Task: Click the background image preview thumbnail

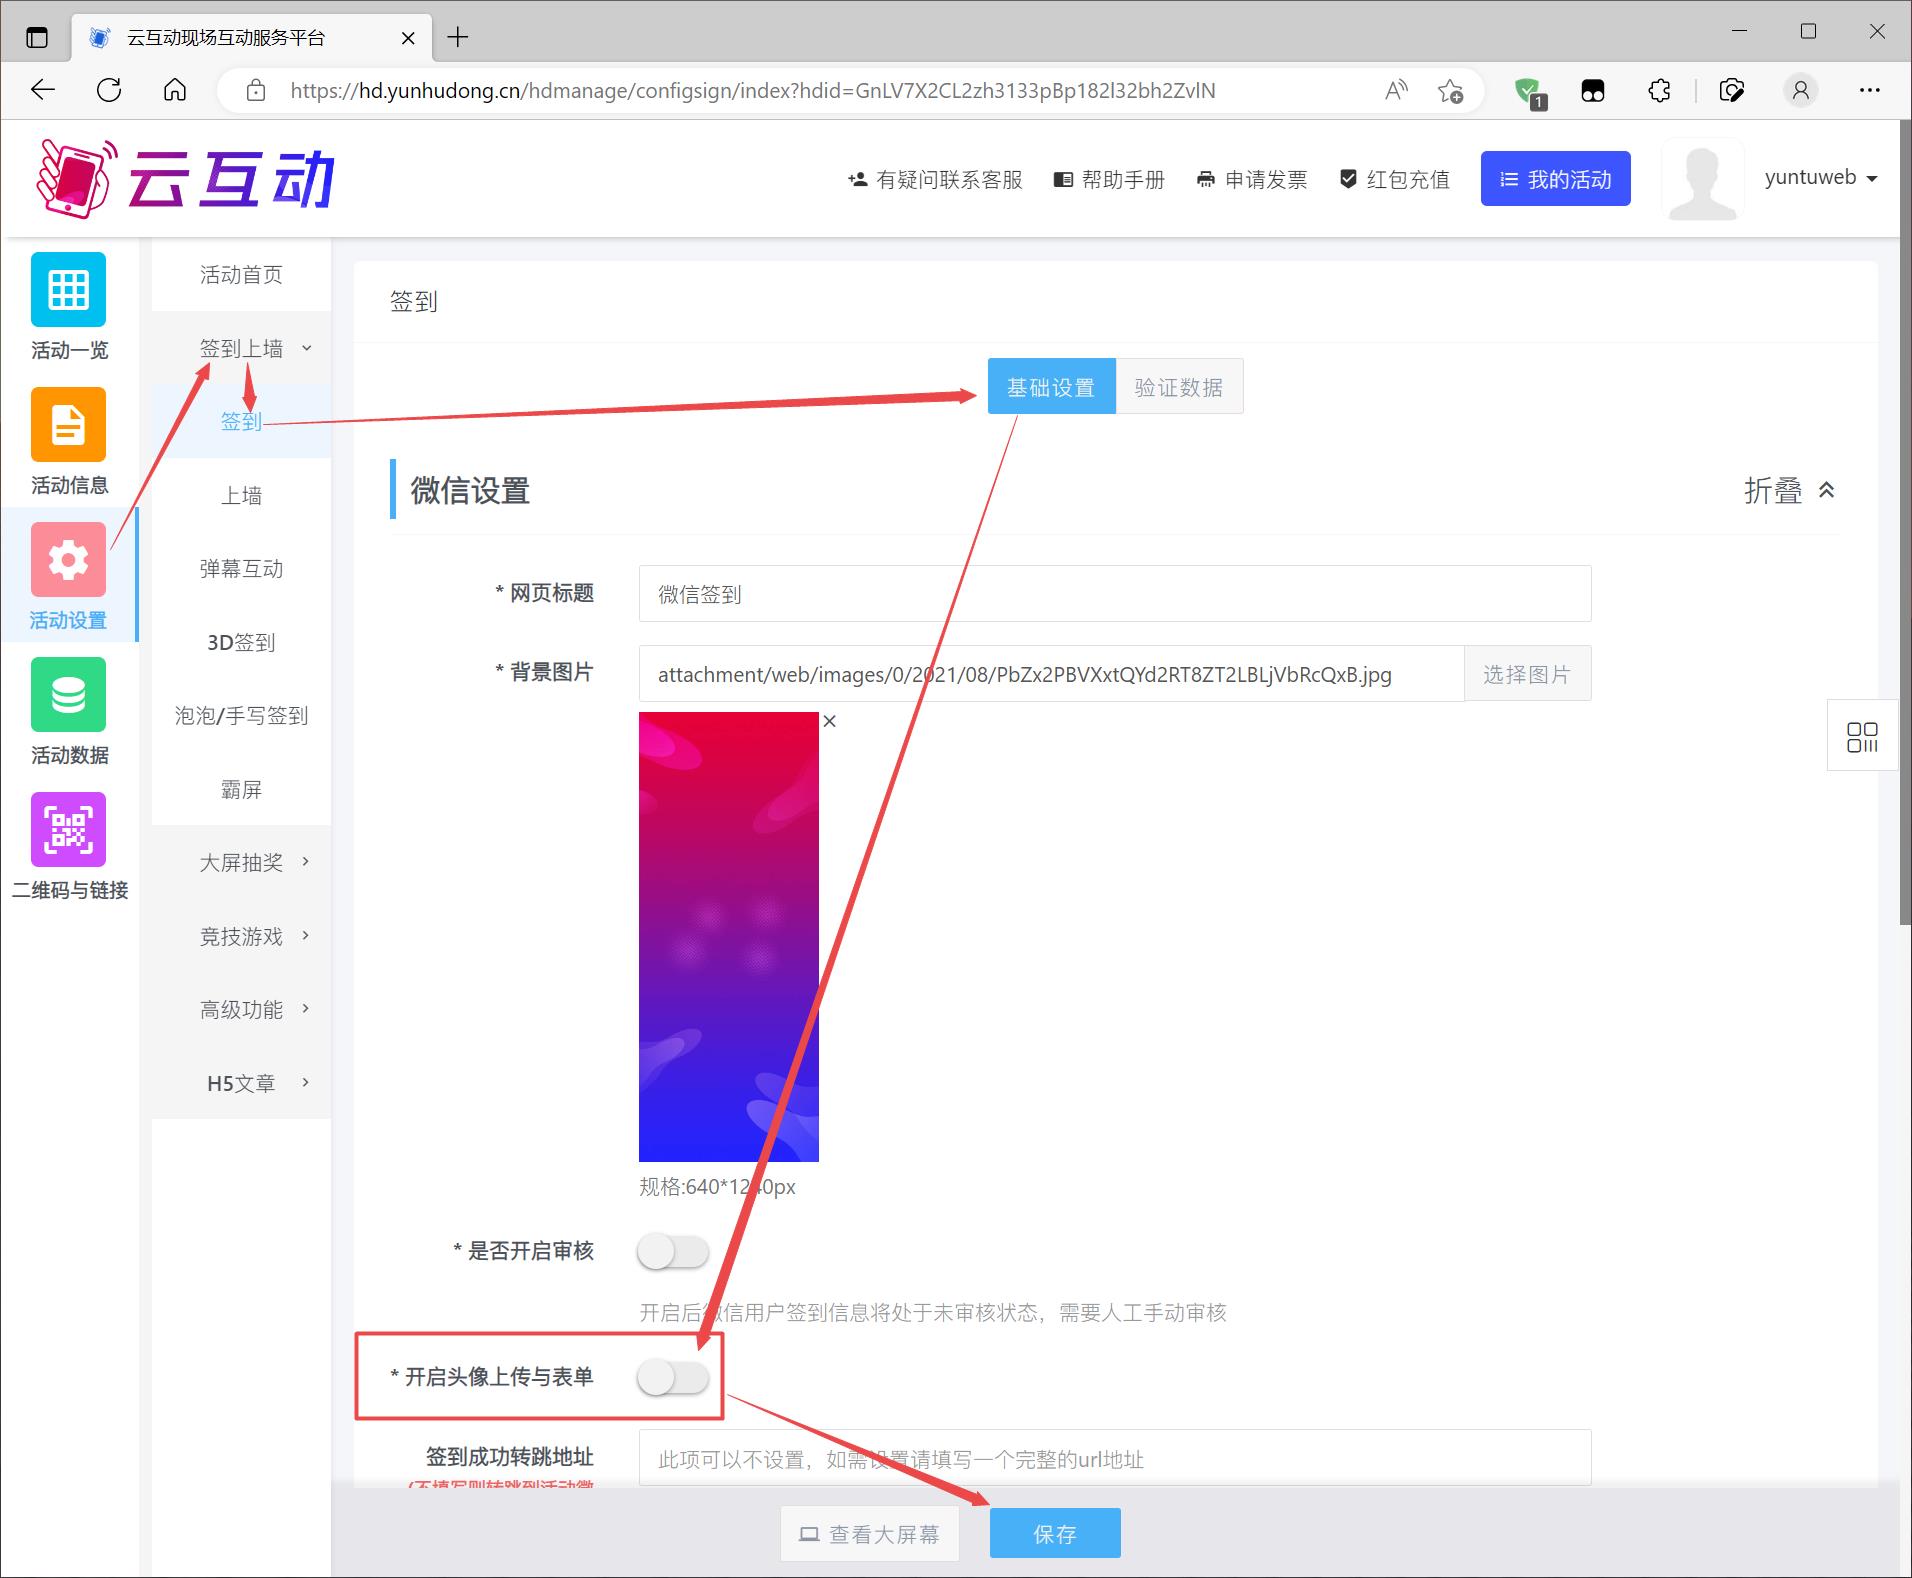Action: point(728,936)
